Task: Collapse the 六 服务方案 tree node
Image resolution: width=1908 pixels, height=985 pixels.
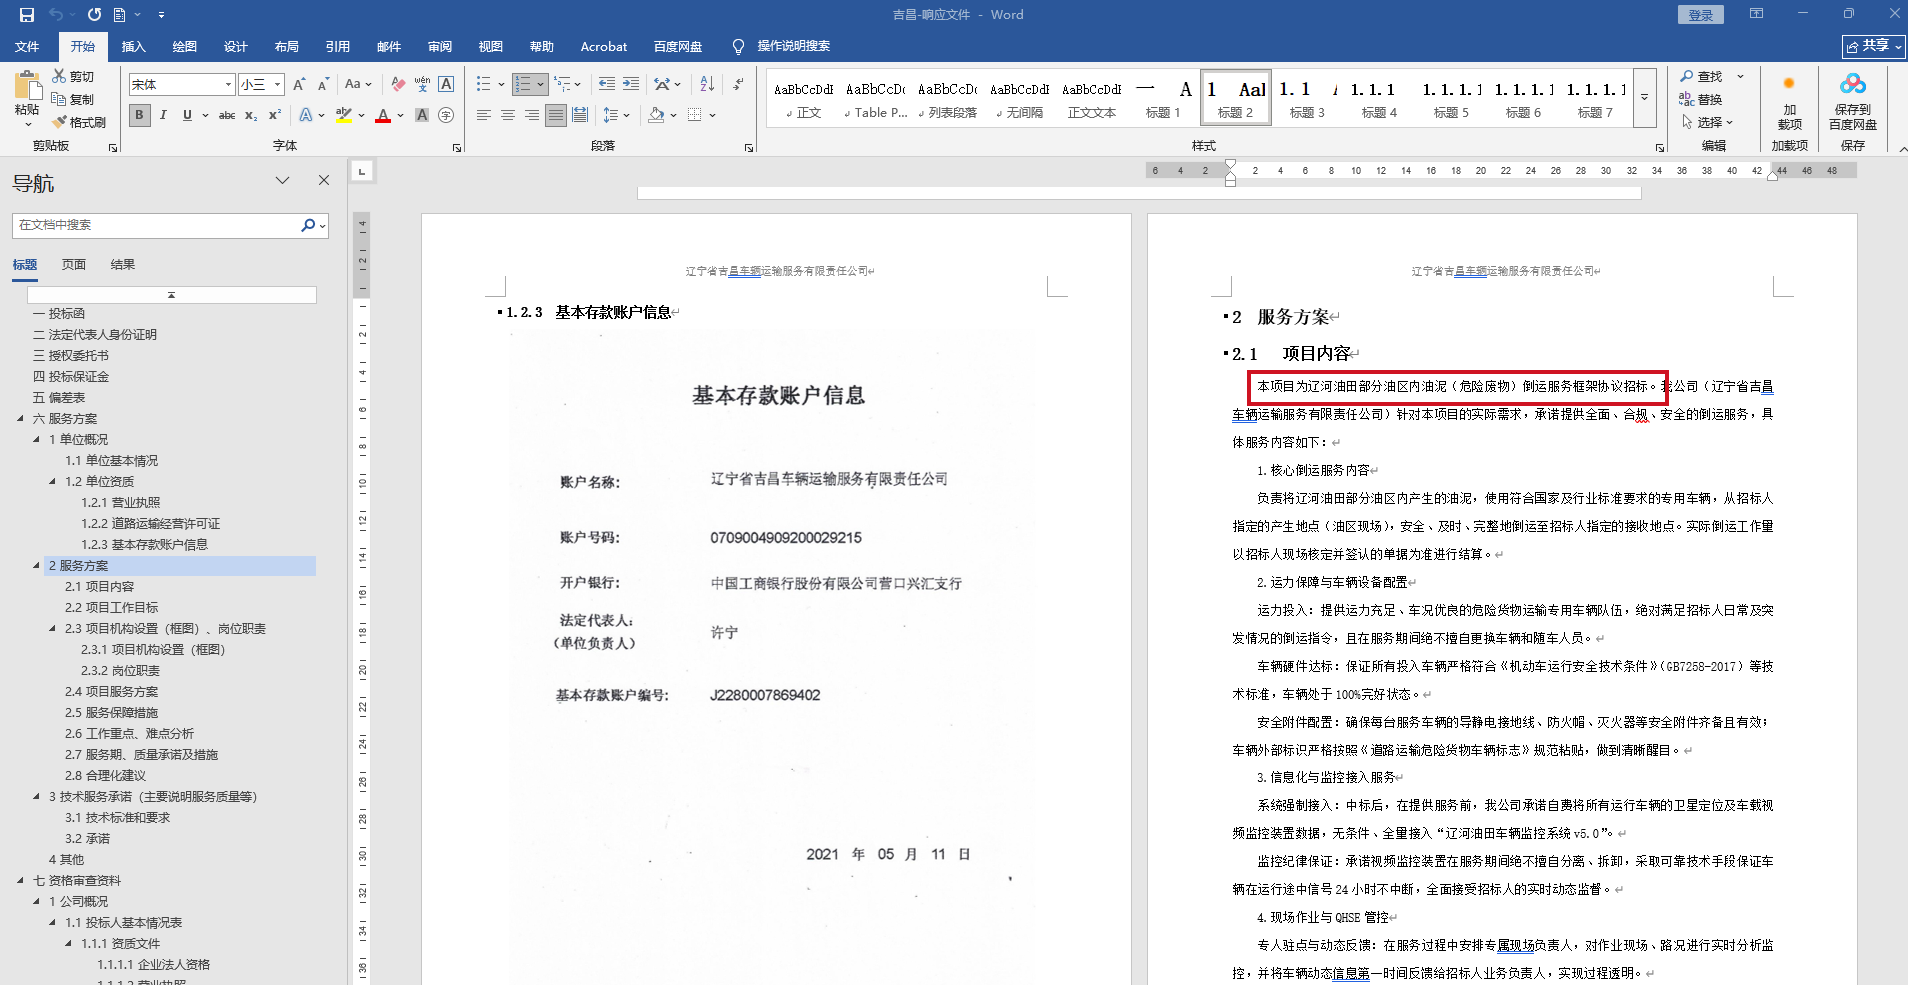Action: 20,419
